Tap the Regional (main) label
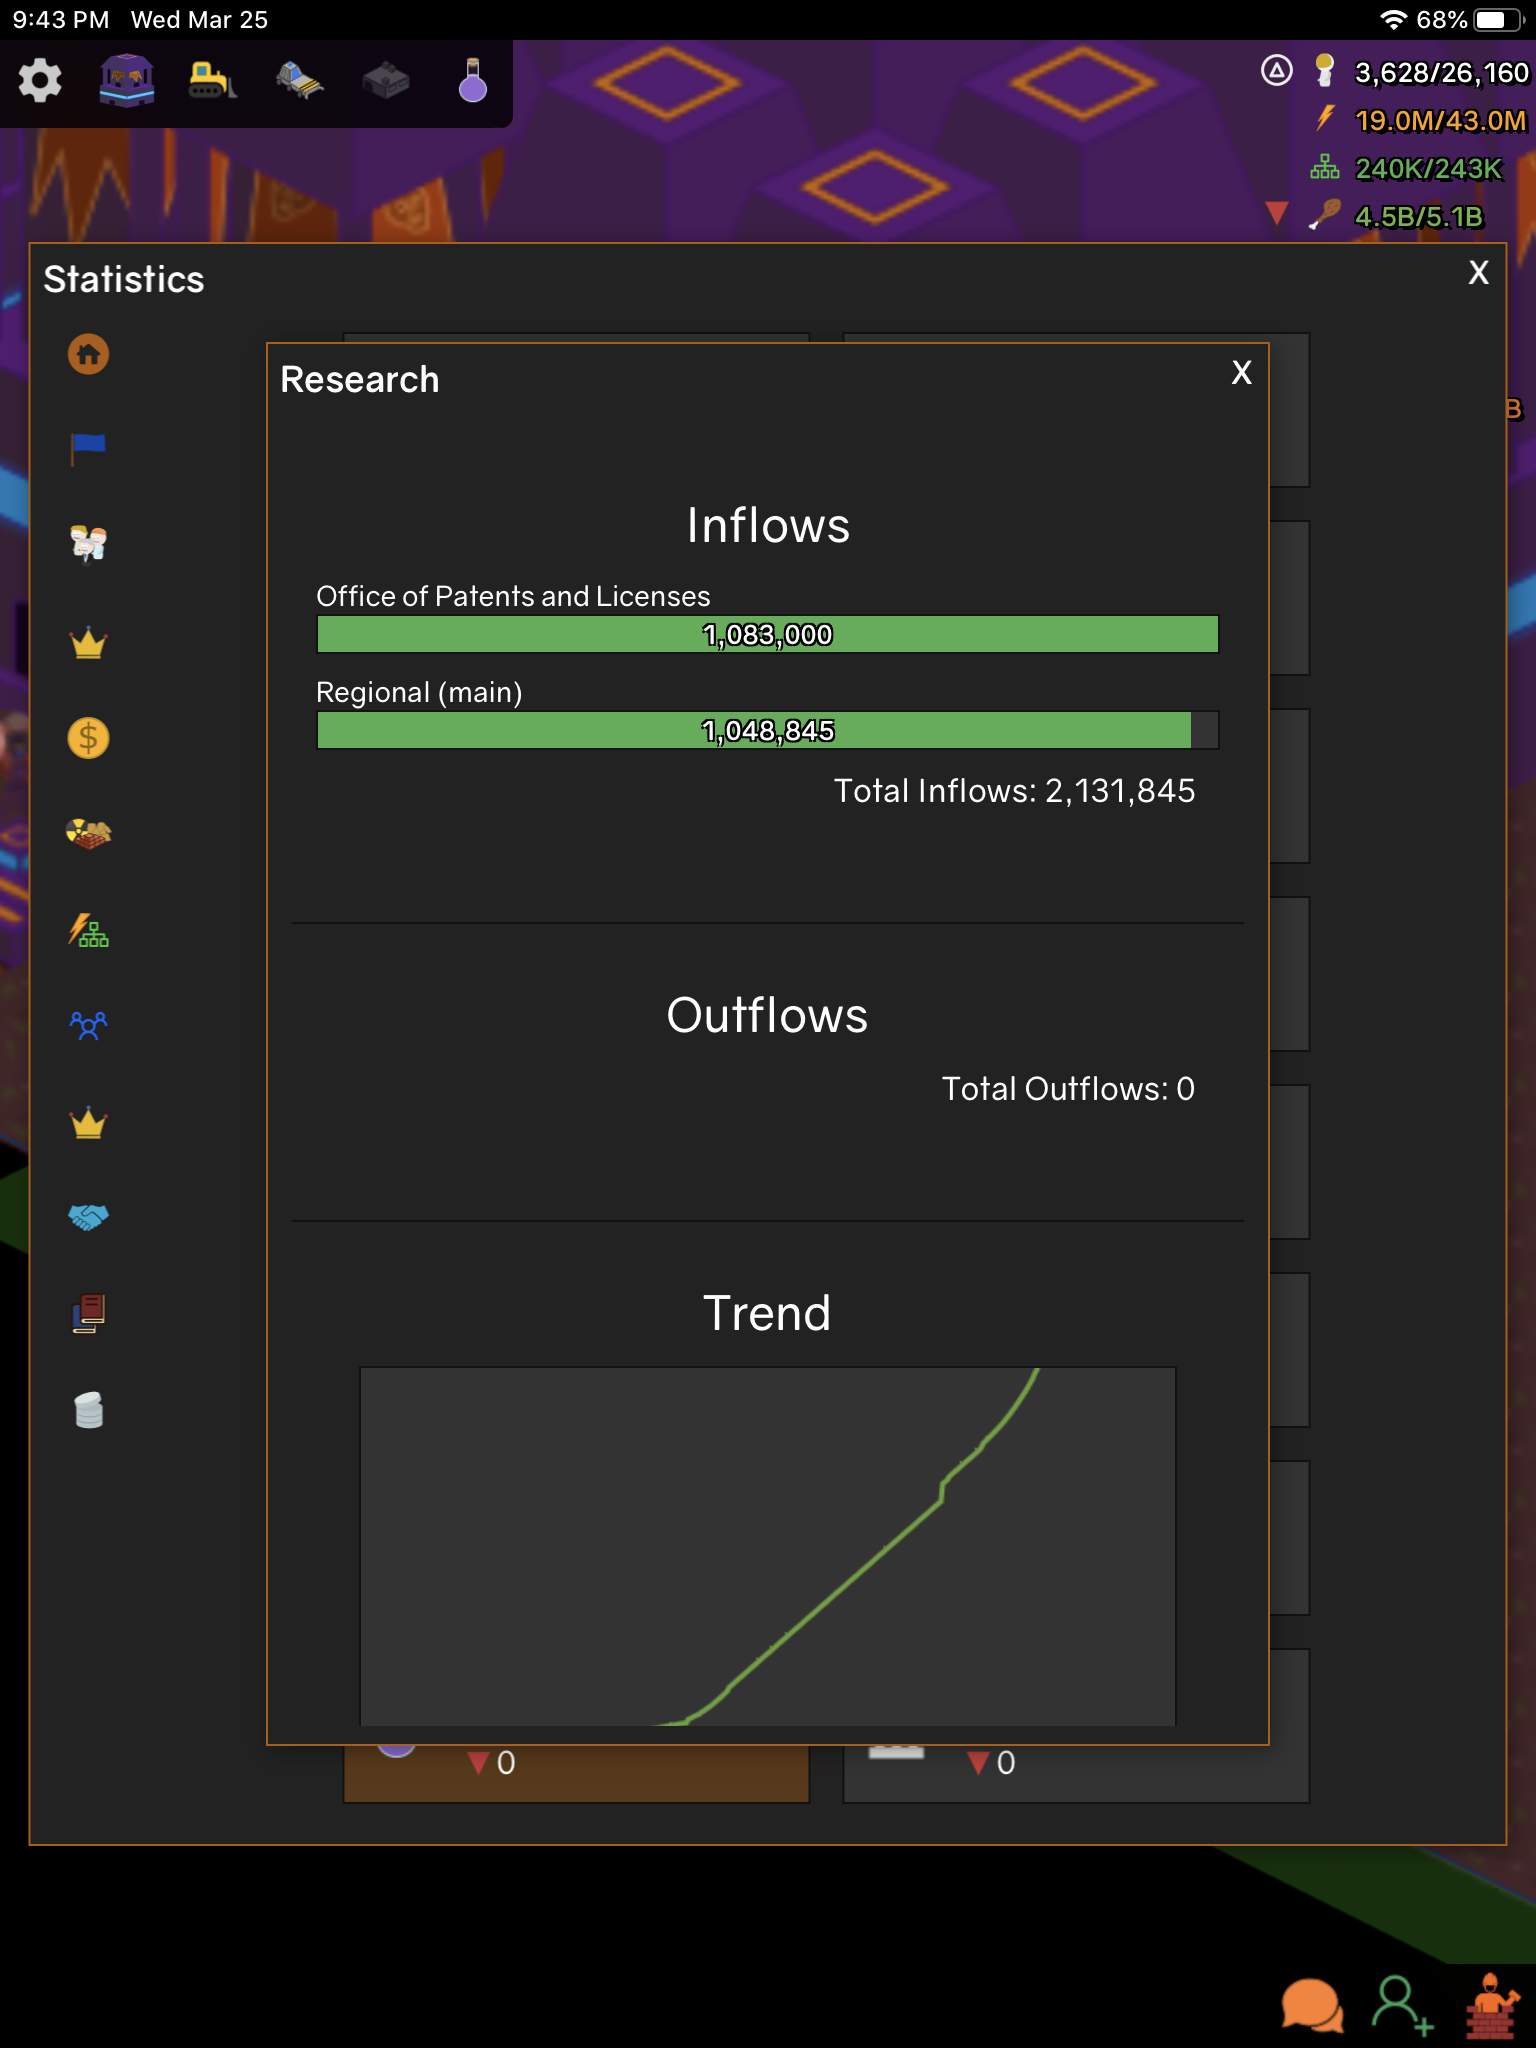This screenshot has width=1536, height=2048. pyautogui.click(x=419, y=692)
